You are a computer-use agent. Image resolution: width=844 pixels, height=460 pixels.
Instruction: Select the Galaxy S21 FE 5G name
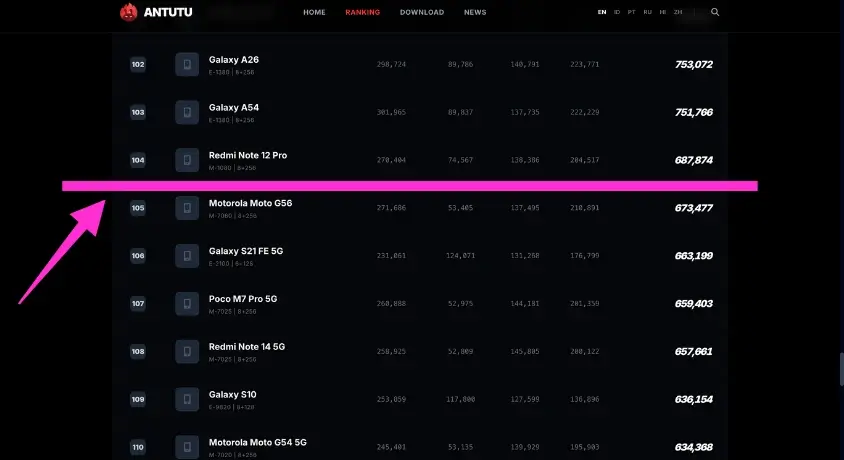click(246, 251)
